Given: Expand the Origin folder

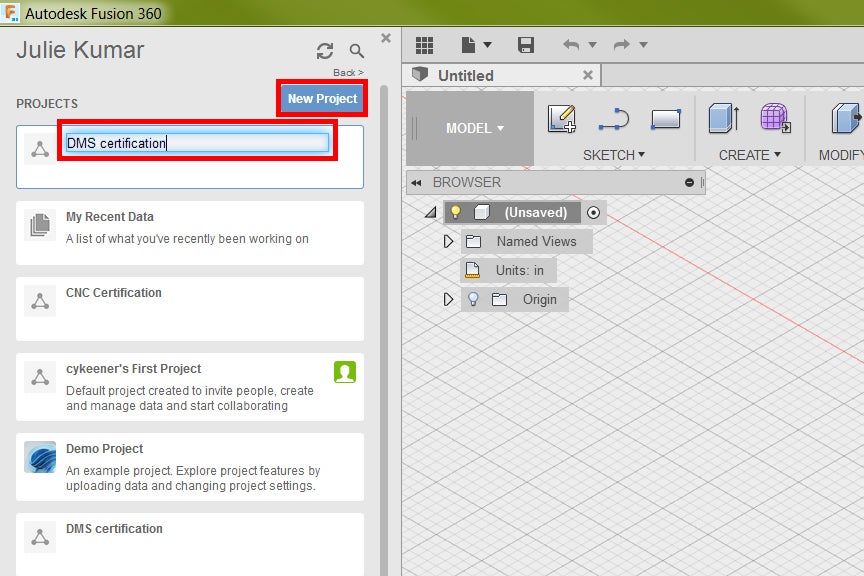Looking at the screenshot, I should point(448,299).
